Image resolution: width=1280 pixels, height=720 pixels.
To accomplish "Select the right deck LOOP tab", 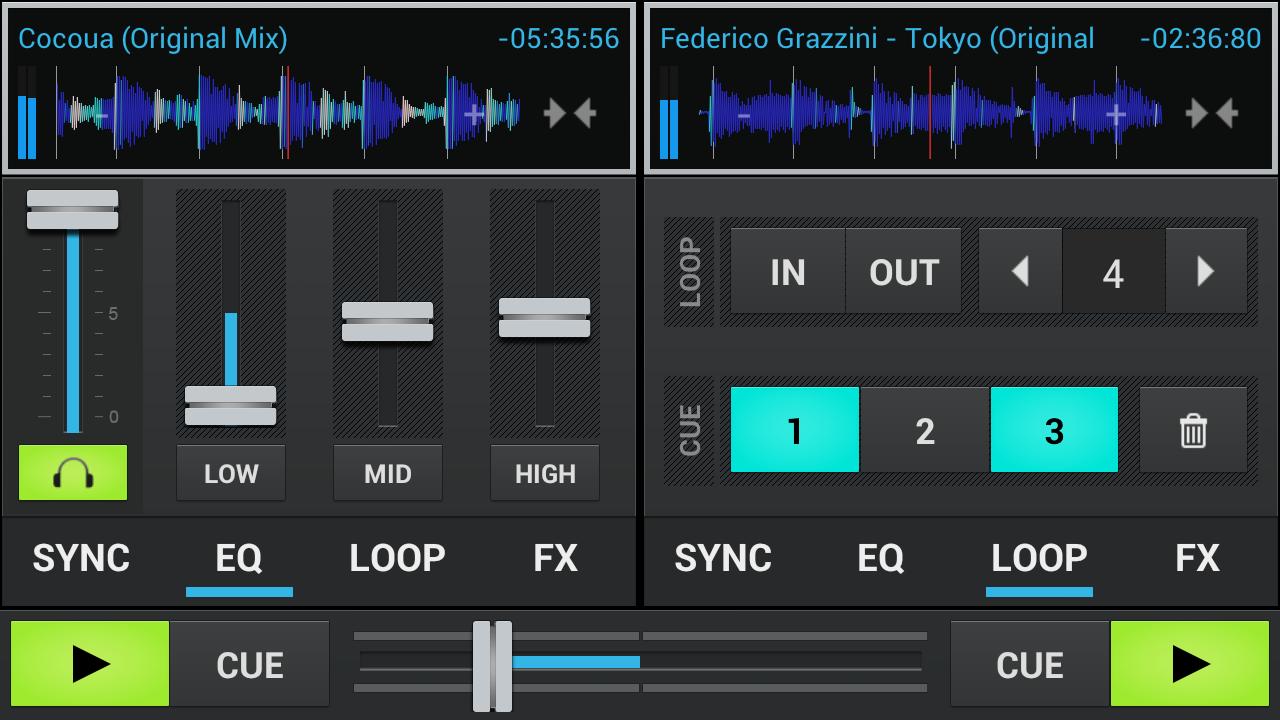I will 1039,558.
